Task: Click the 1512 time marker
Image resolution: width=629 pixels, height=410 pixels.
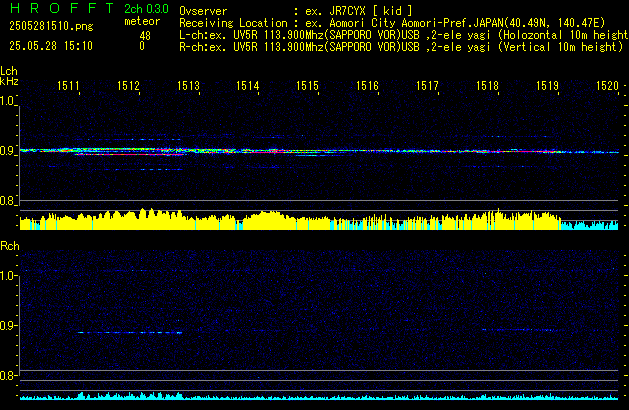Action: pos(128,86)
